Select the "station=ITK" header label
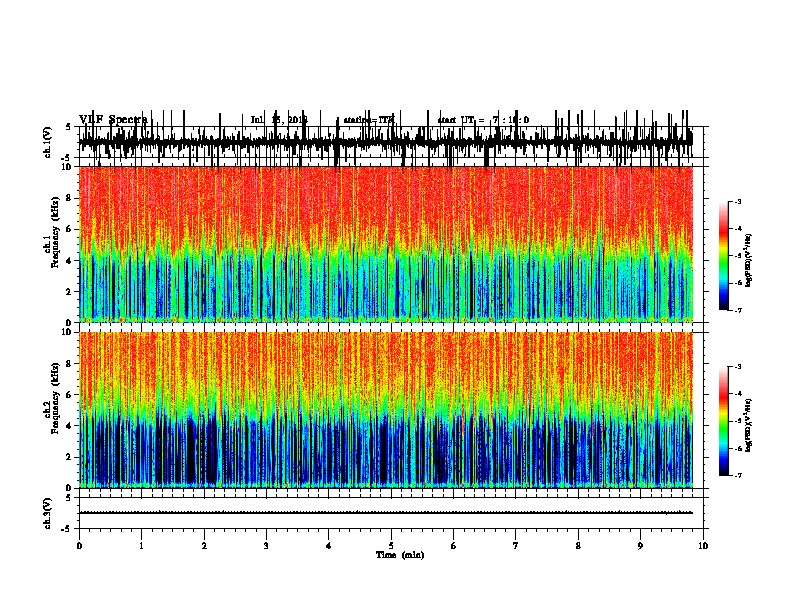The image size is (792, 612). click(369, 120)
